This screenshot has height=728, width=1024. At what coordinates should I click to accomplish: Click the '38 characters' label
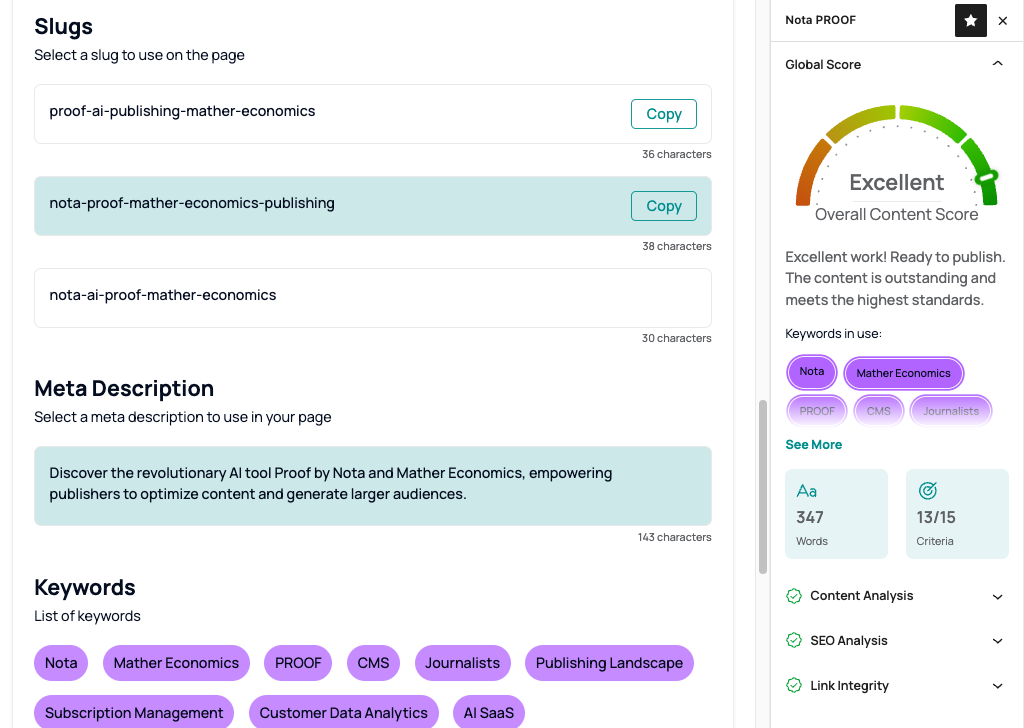(677, 246)
